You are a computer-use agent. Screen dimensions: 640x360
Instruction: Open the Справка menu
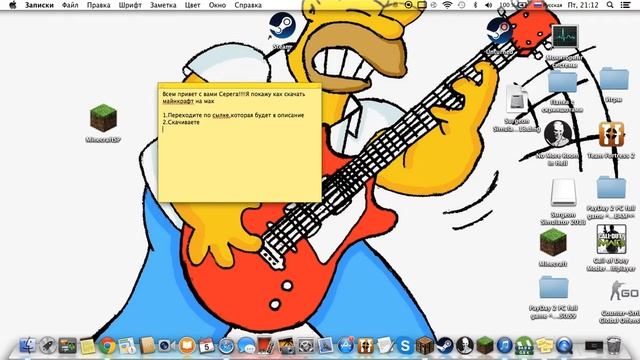point(248,5)
